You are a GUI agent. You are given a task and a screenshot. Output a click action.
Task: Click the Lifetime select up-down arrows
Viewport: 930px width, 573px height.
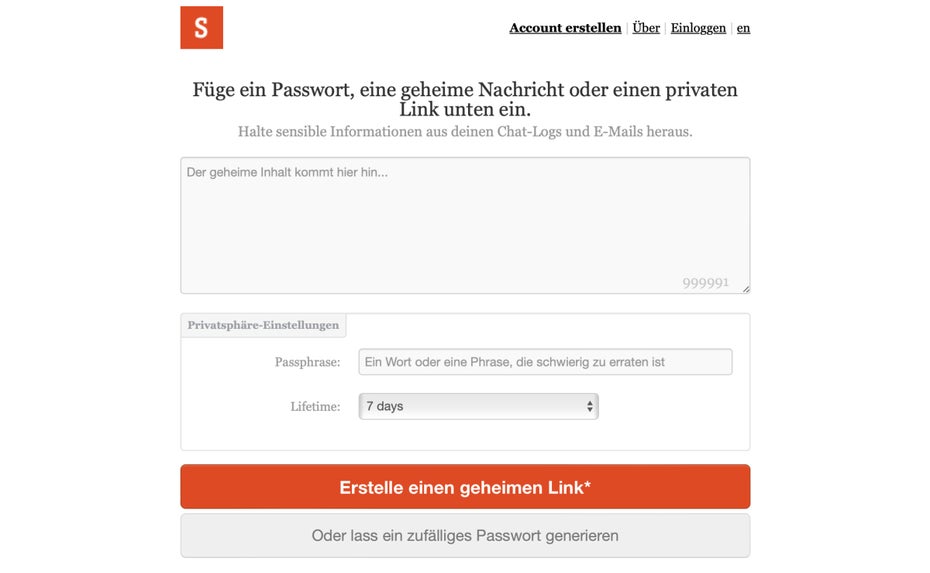pos(590,406)
